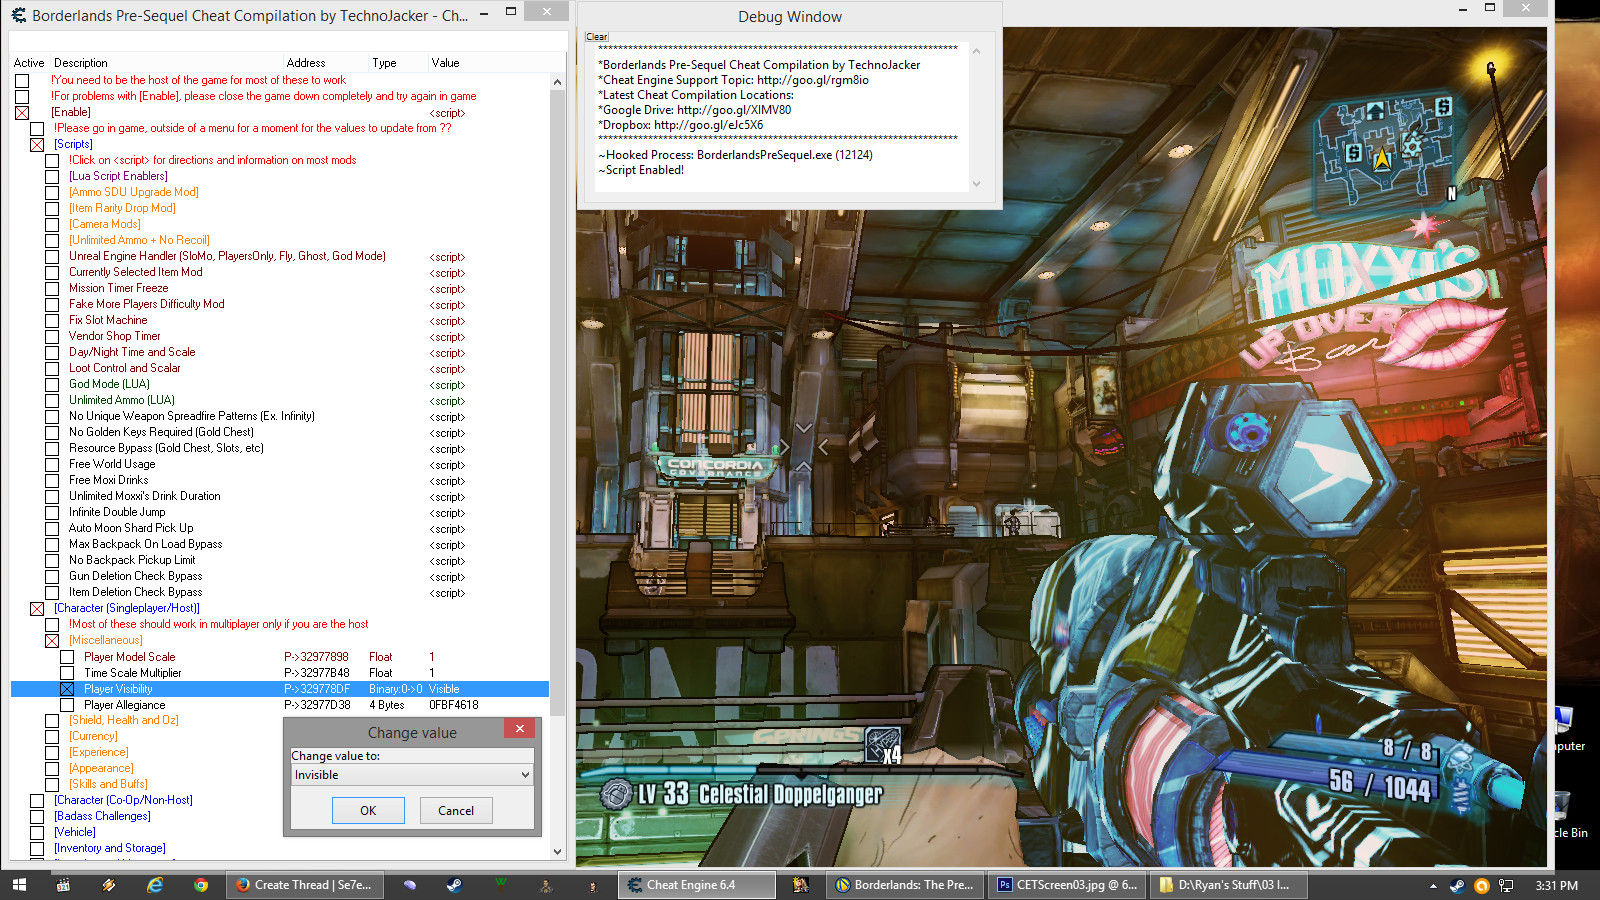Show hidden system tray icons arrow
The image size is (1600, 900).
pyautogui.click(x=1433, y=886)
